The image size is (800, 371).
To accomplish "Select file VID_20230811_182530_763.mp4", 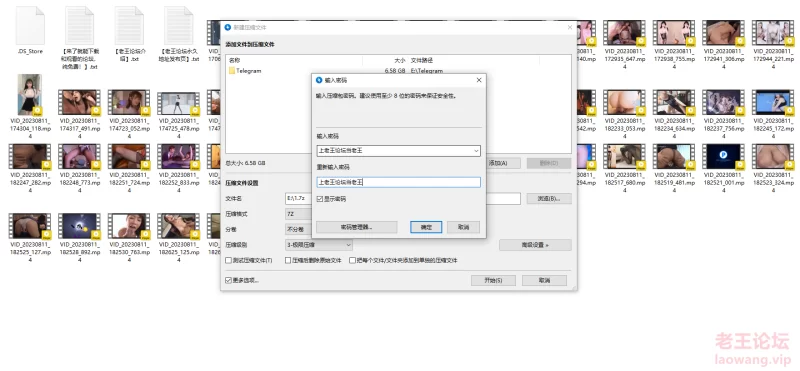I will (129, 226).
